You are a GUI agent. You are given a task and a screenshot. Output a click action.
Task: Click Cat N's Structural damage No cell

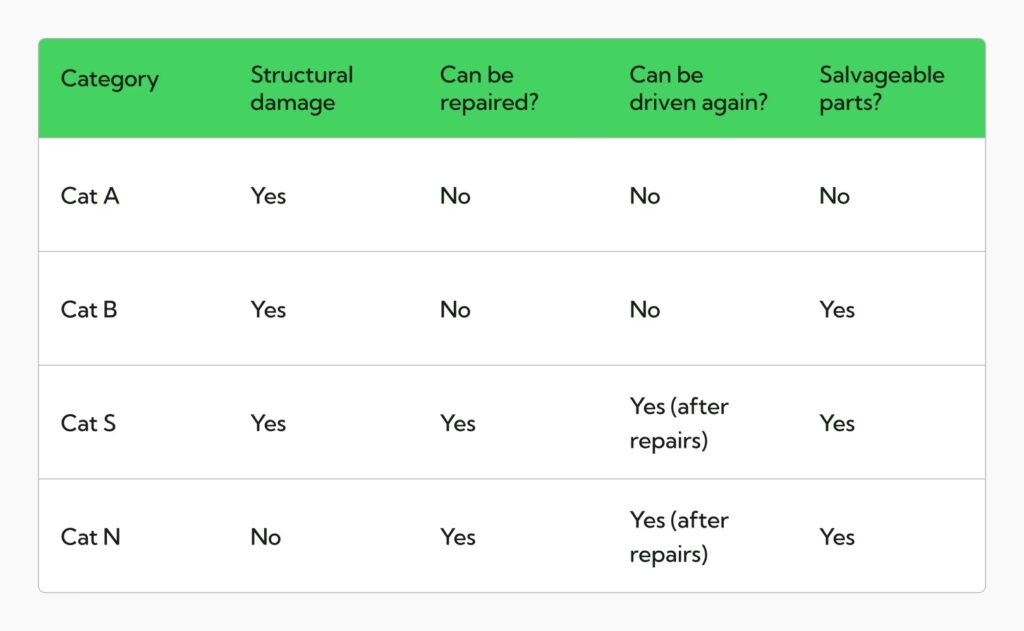coord(265,537)
